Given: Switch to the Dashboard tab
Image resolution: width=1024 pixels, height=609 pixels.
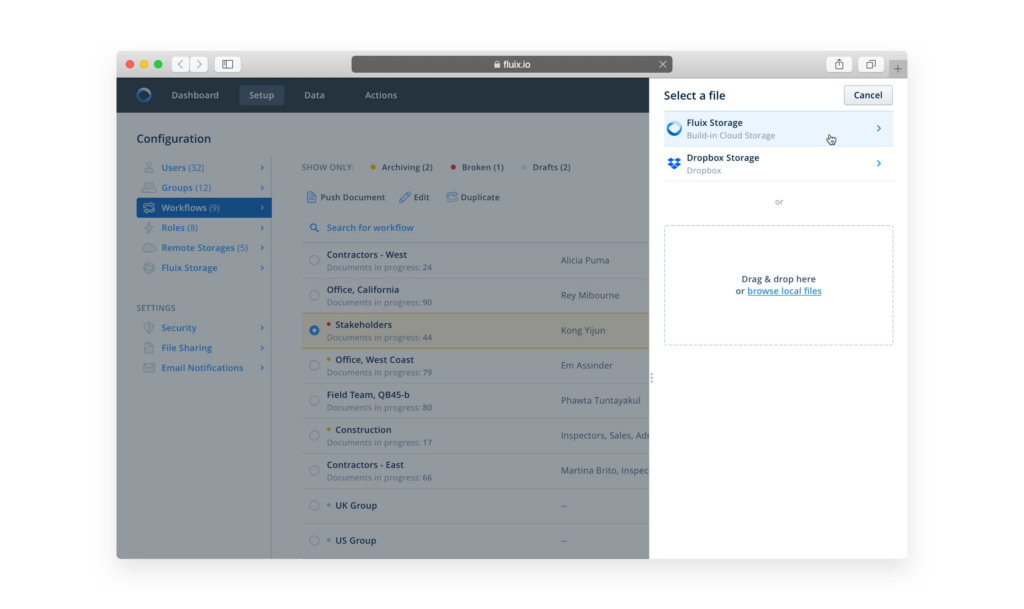Looking at the screenshot, I should pyautogui.click(x=195, y=95).
